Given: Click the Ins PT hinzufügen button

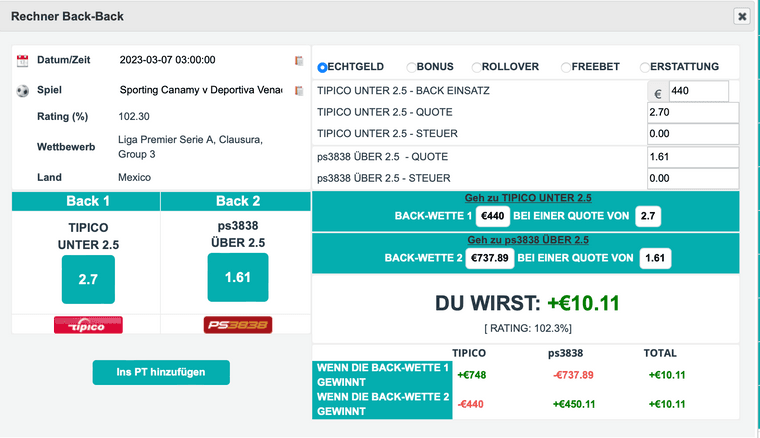Looking at the screenshot, I should click(161, 372).
